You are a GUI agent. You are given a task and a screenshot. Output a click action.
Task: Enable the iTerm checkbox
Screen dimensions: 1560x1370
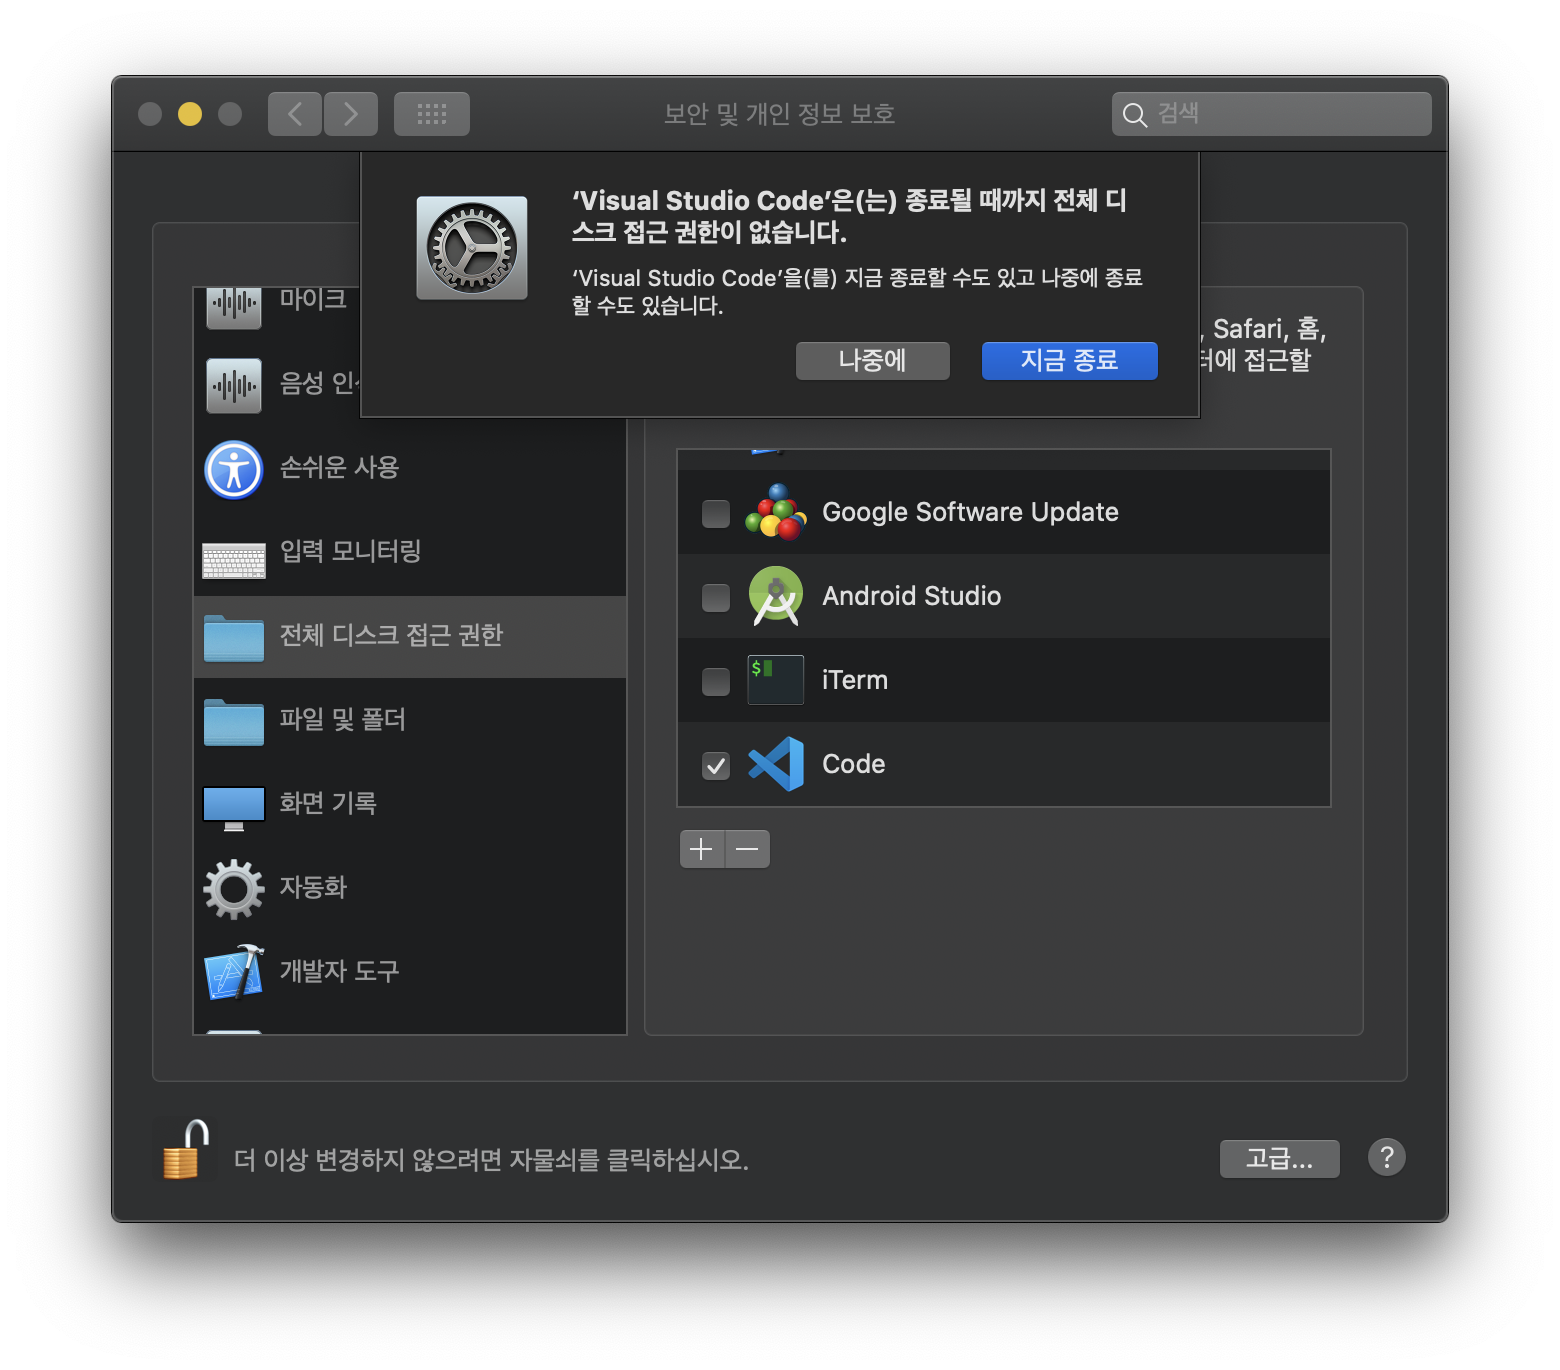pyautogui.click(x=716, y=682)
